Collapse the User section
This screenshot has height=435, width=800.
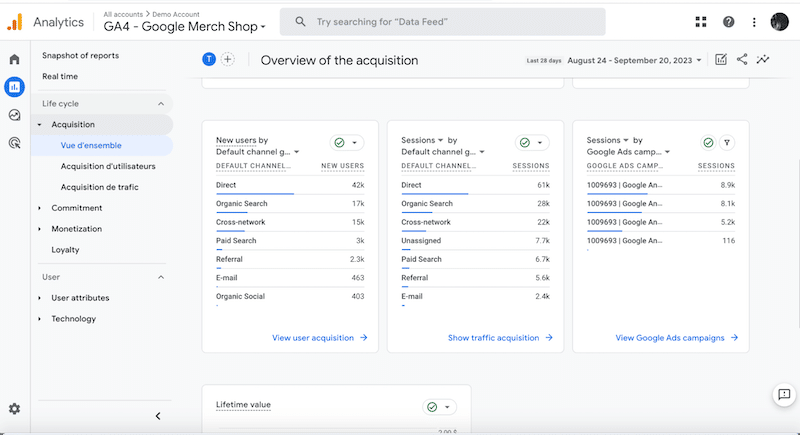161,277
